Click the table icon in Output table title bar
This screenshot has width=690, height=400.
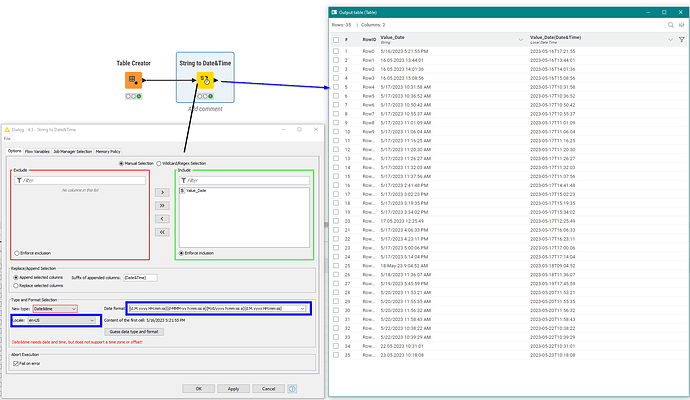(x=334, y=12)
